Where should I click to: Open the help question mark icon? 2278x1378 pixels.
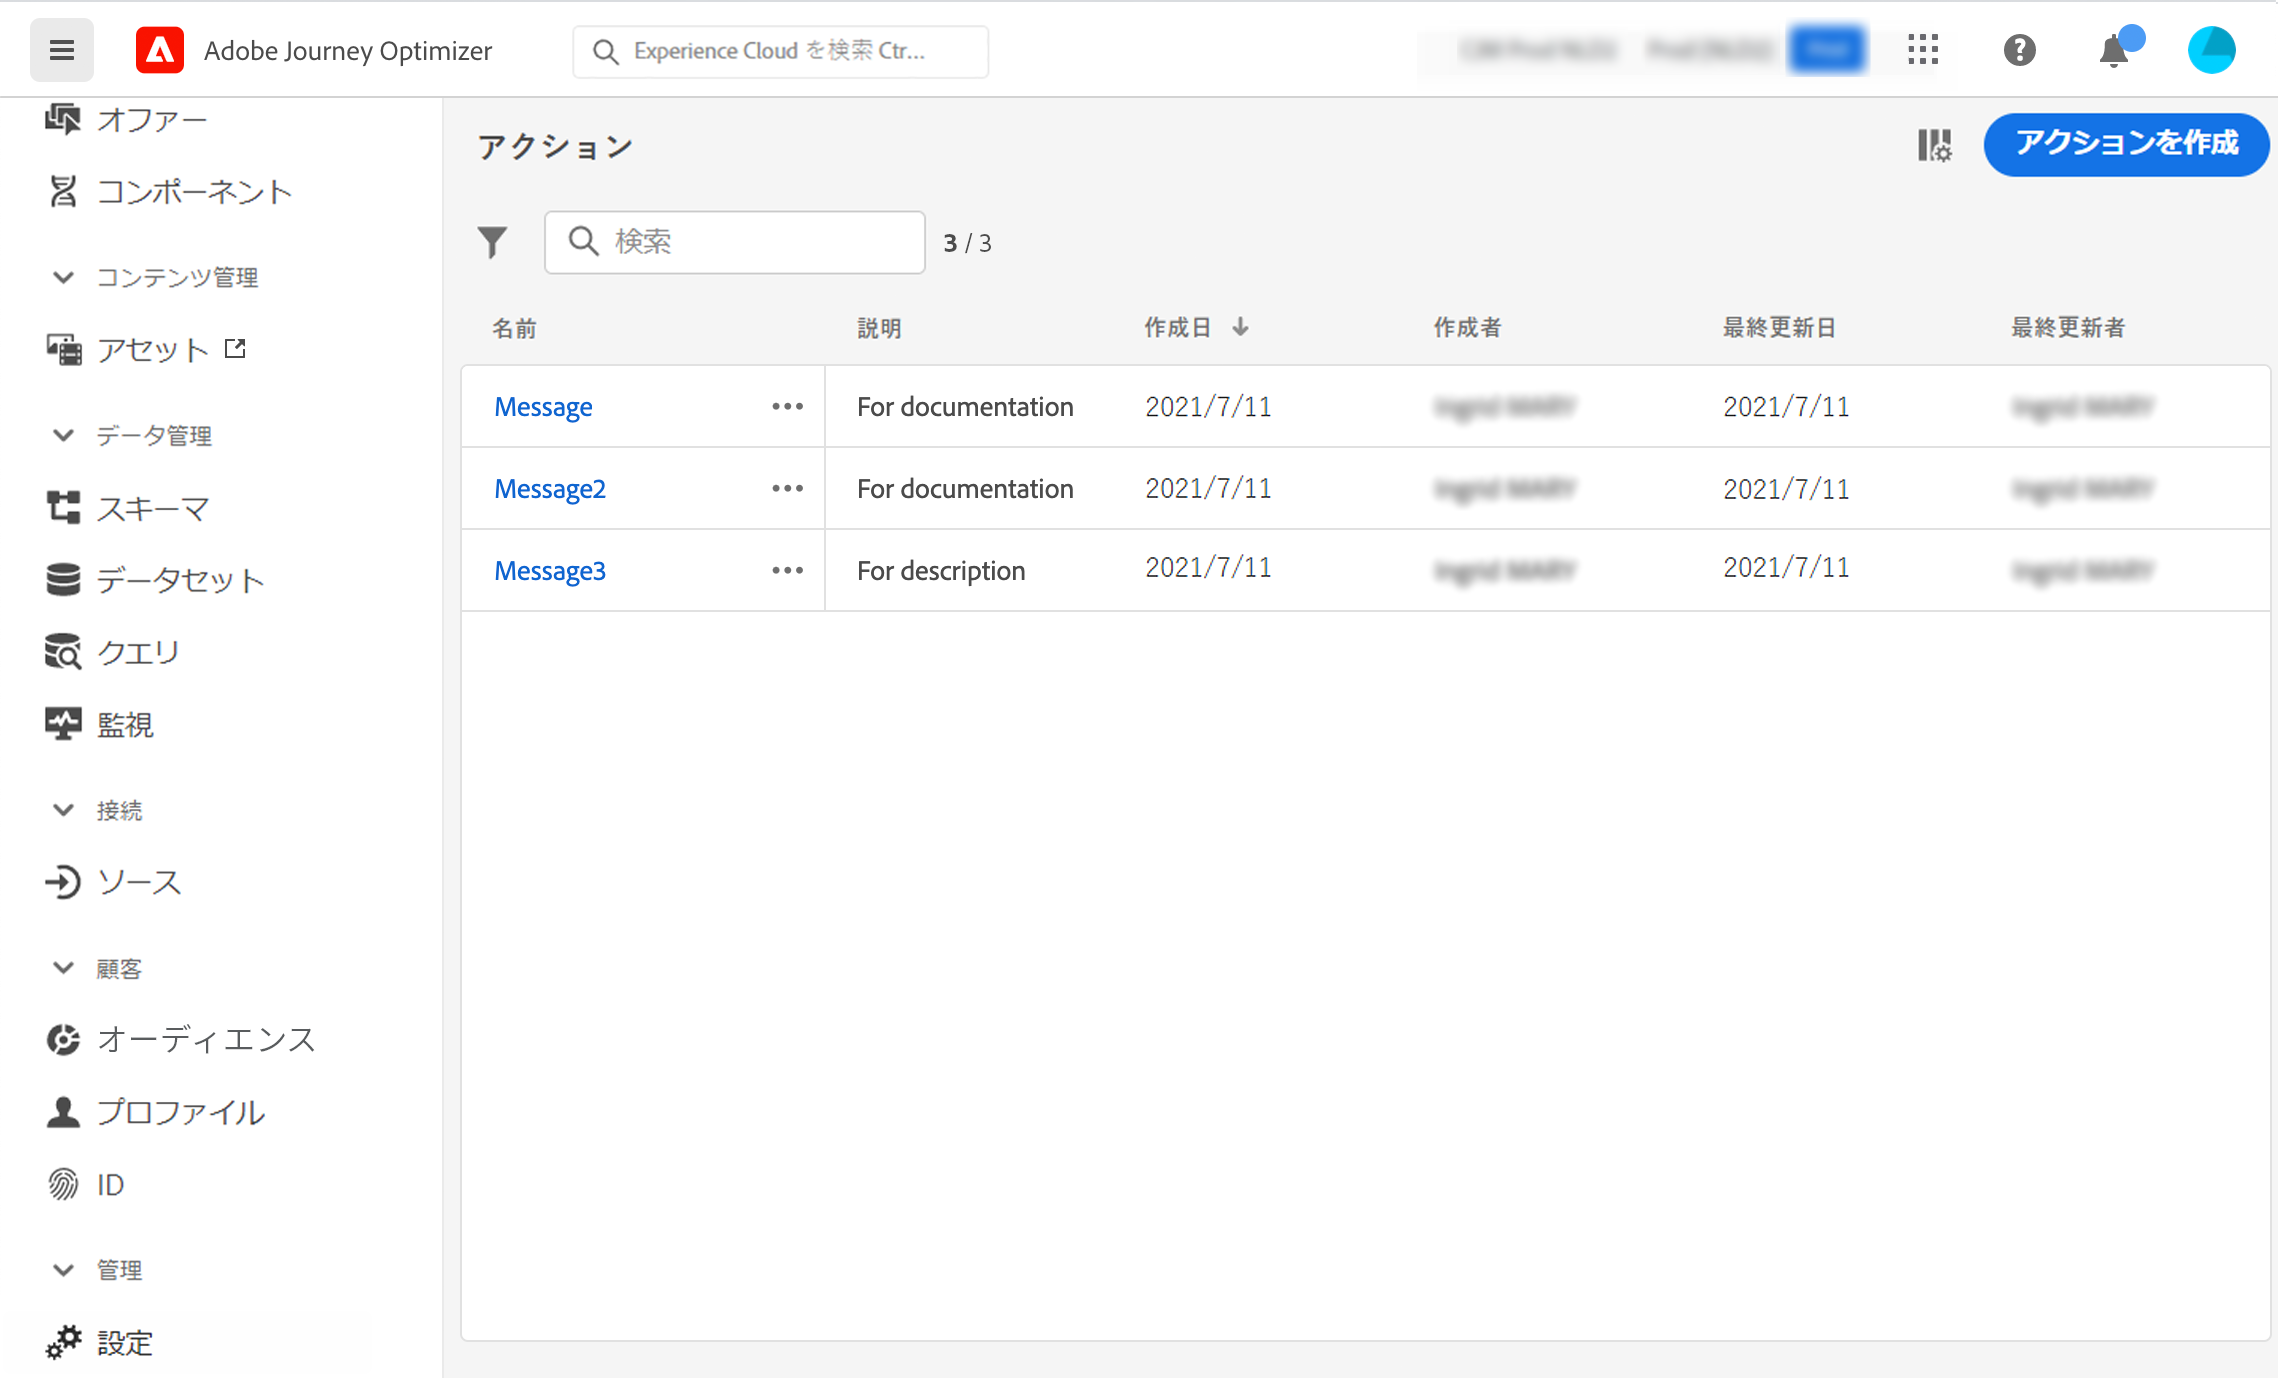pyautogui.click(x=2019, y=50)
